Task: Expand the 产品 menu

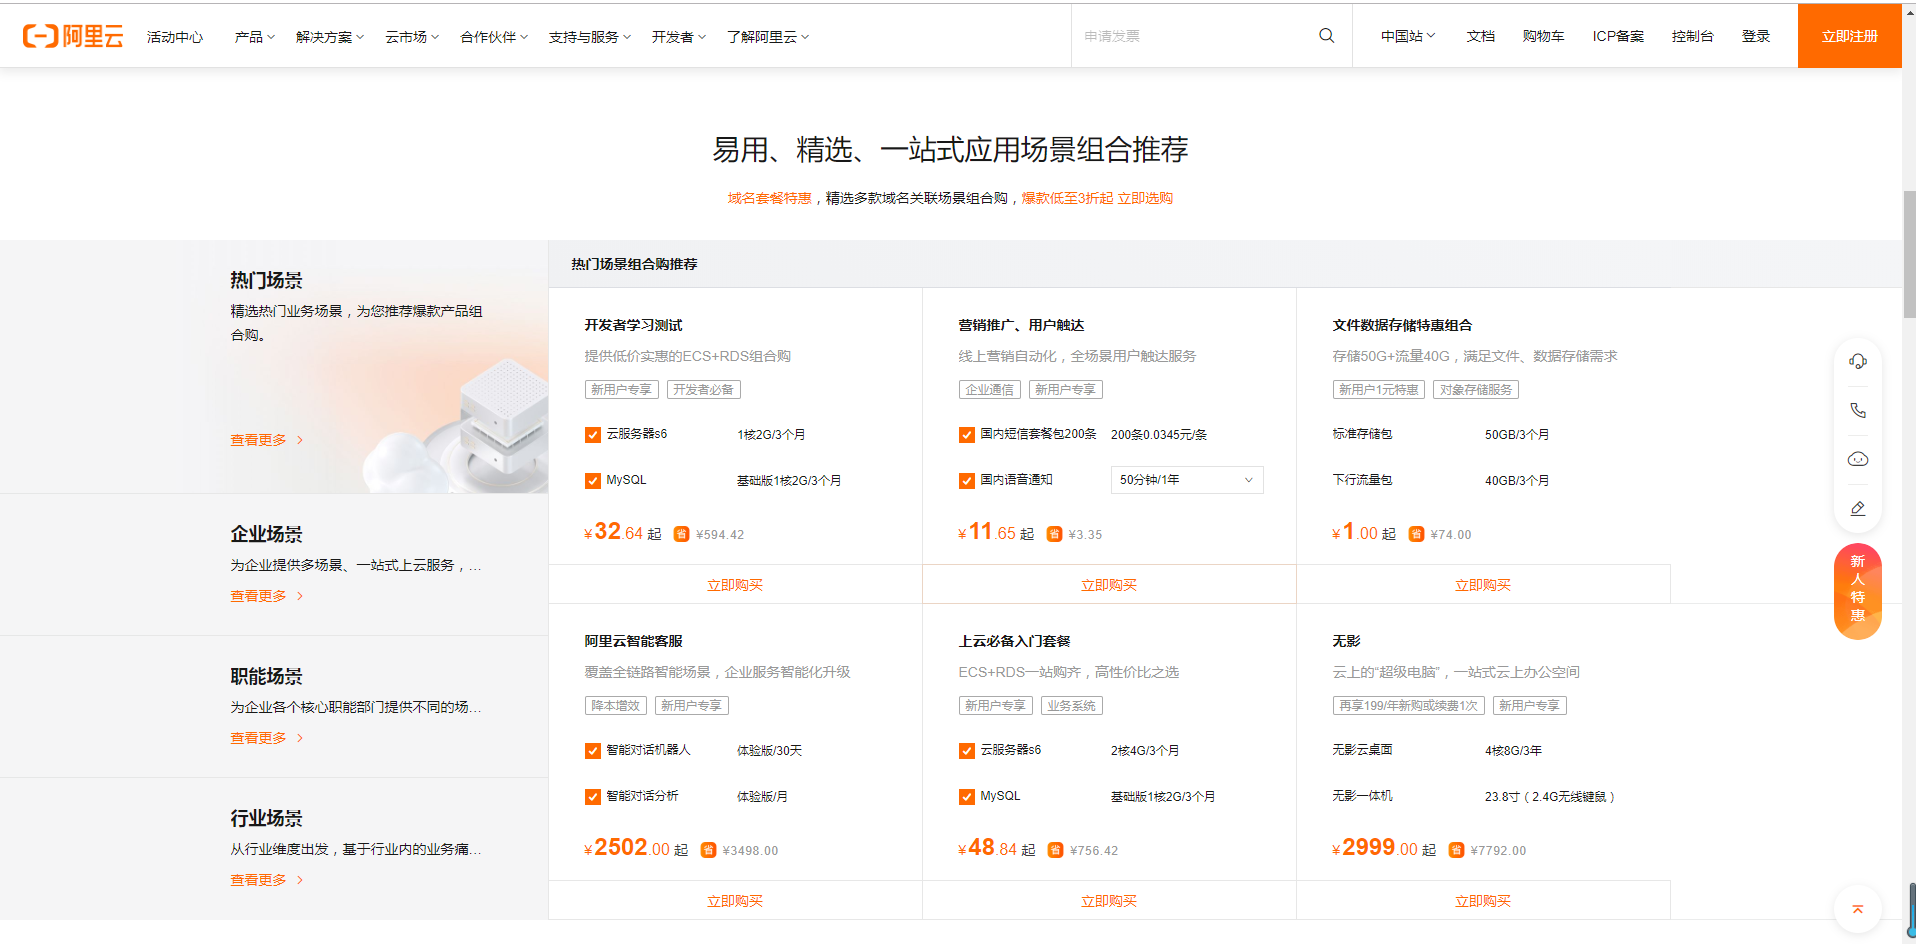Action: click(254, 37)
